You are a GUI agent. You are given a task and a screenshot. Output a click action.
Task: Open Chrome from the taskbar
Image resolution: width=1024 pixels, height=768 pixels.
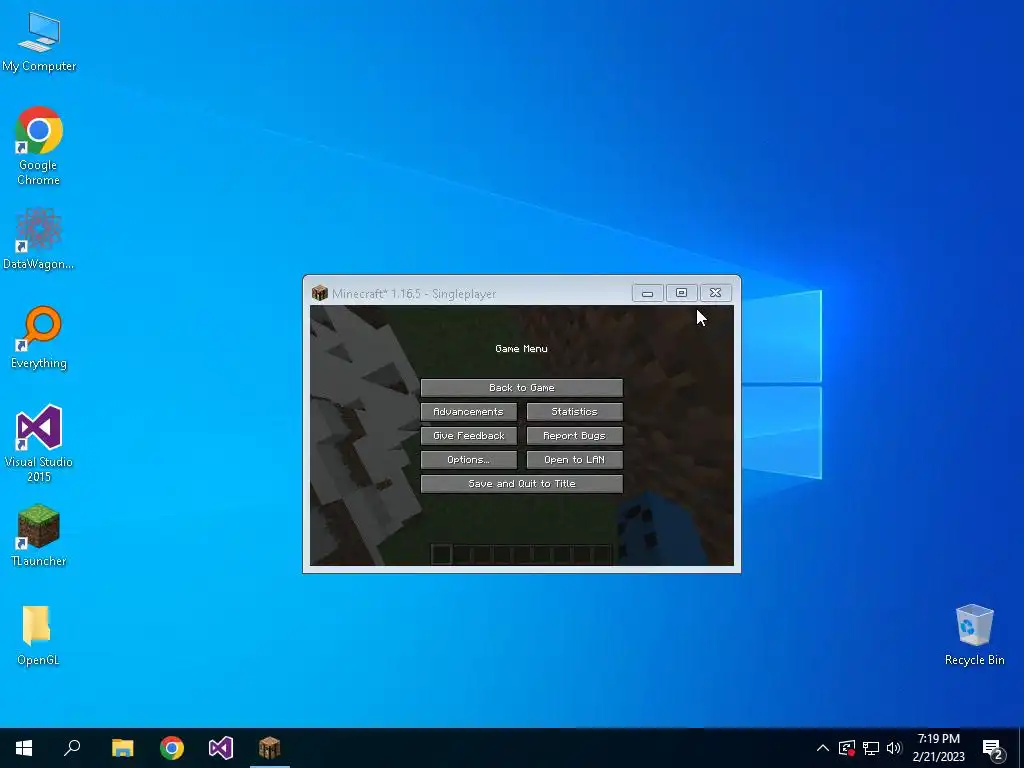172,748
